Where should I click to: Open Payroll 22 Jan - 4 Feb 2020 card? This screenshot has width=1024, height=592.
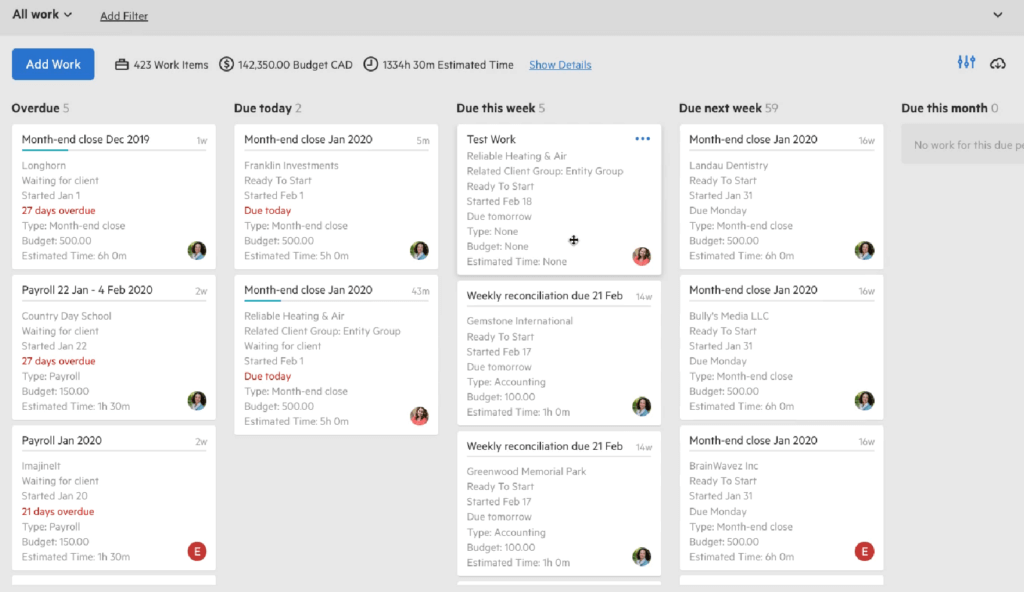coord(114,347)
